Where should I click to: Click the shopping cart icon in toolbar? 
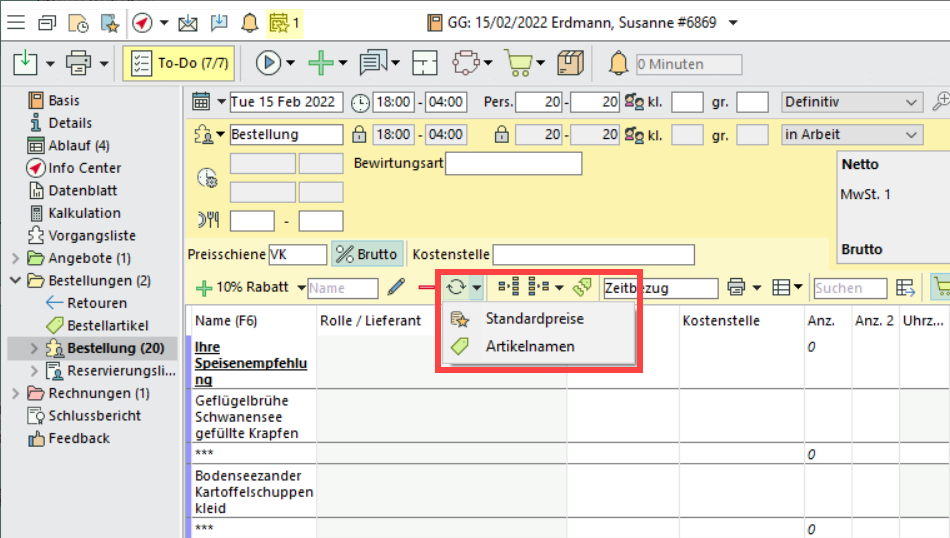tap(517, 64)
